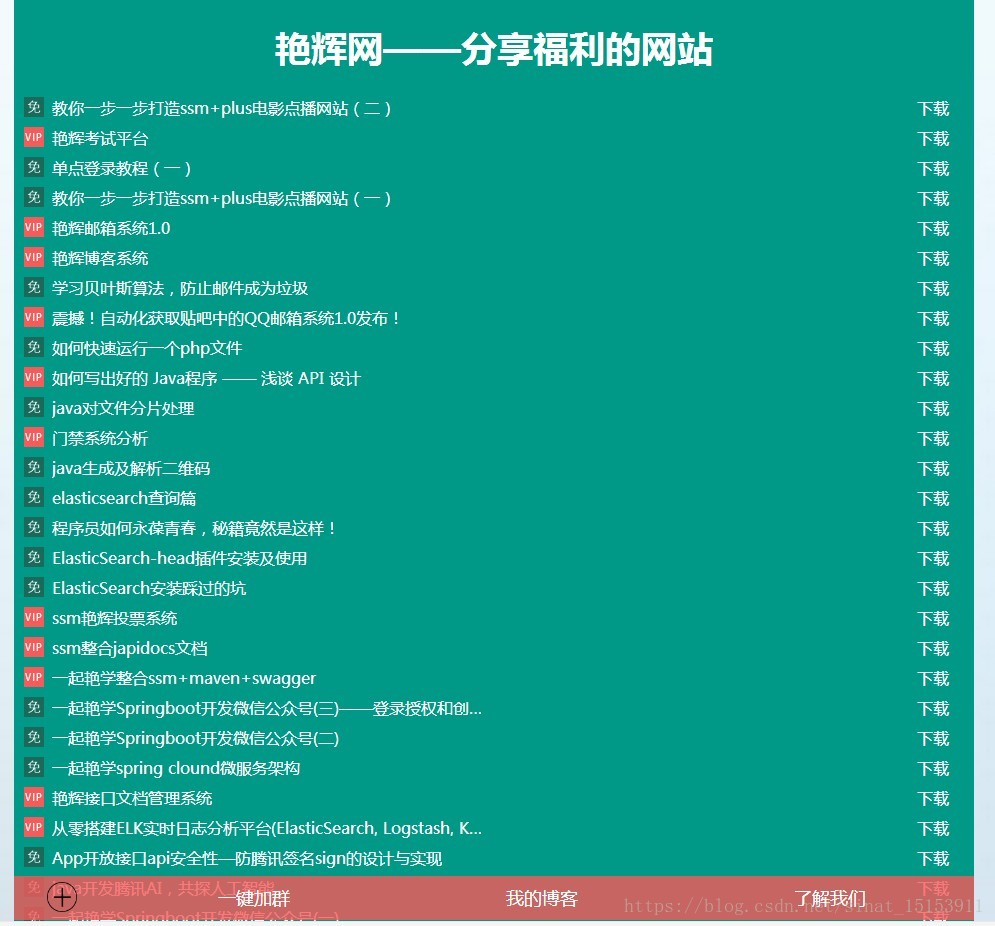
Task: Open ElasticSearch安装踩过的坑
Action: click(149, 588)
